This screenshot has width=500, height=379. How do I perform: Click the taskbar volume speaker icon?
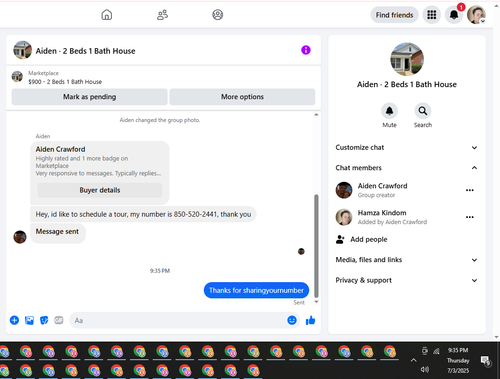425,369
